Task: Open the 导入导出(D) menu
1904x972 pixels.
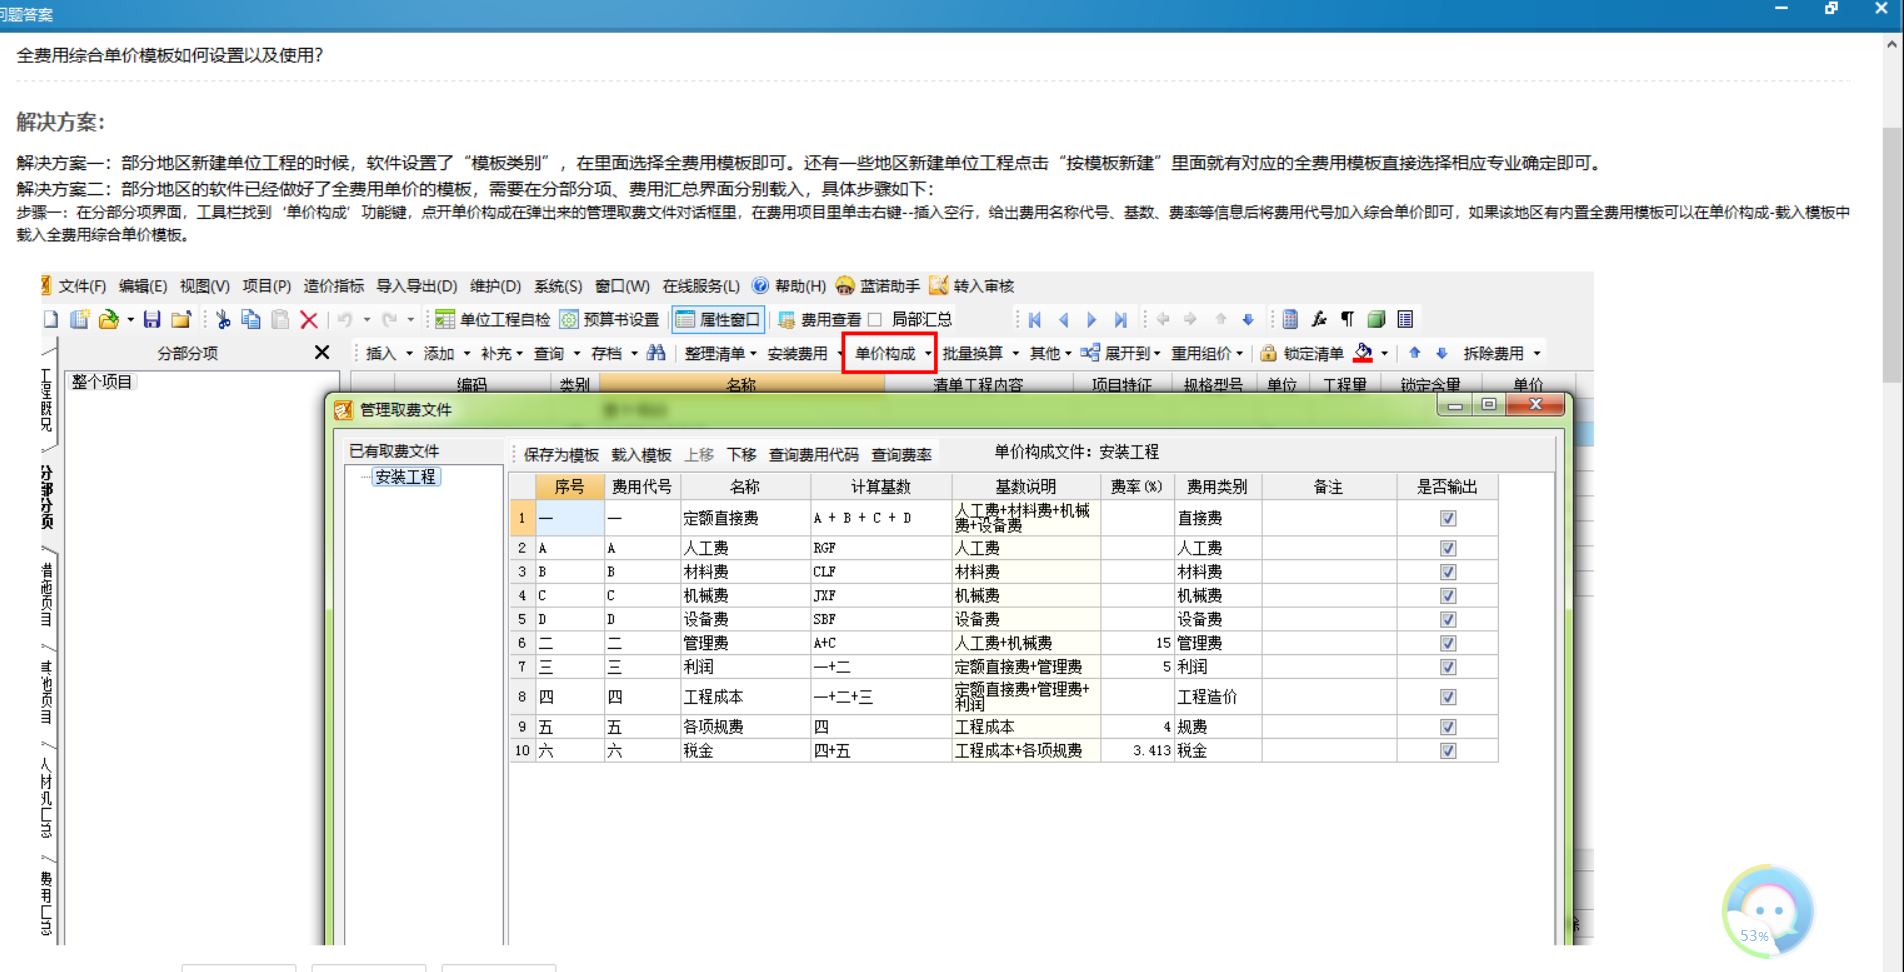Action: point(416,286)
